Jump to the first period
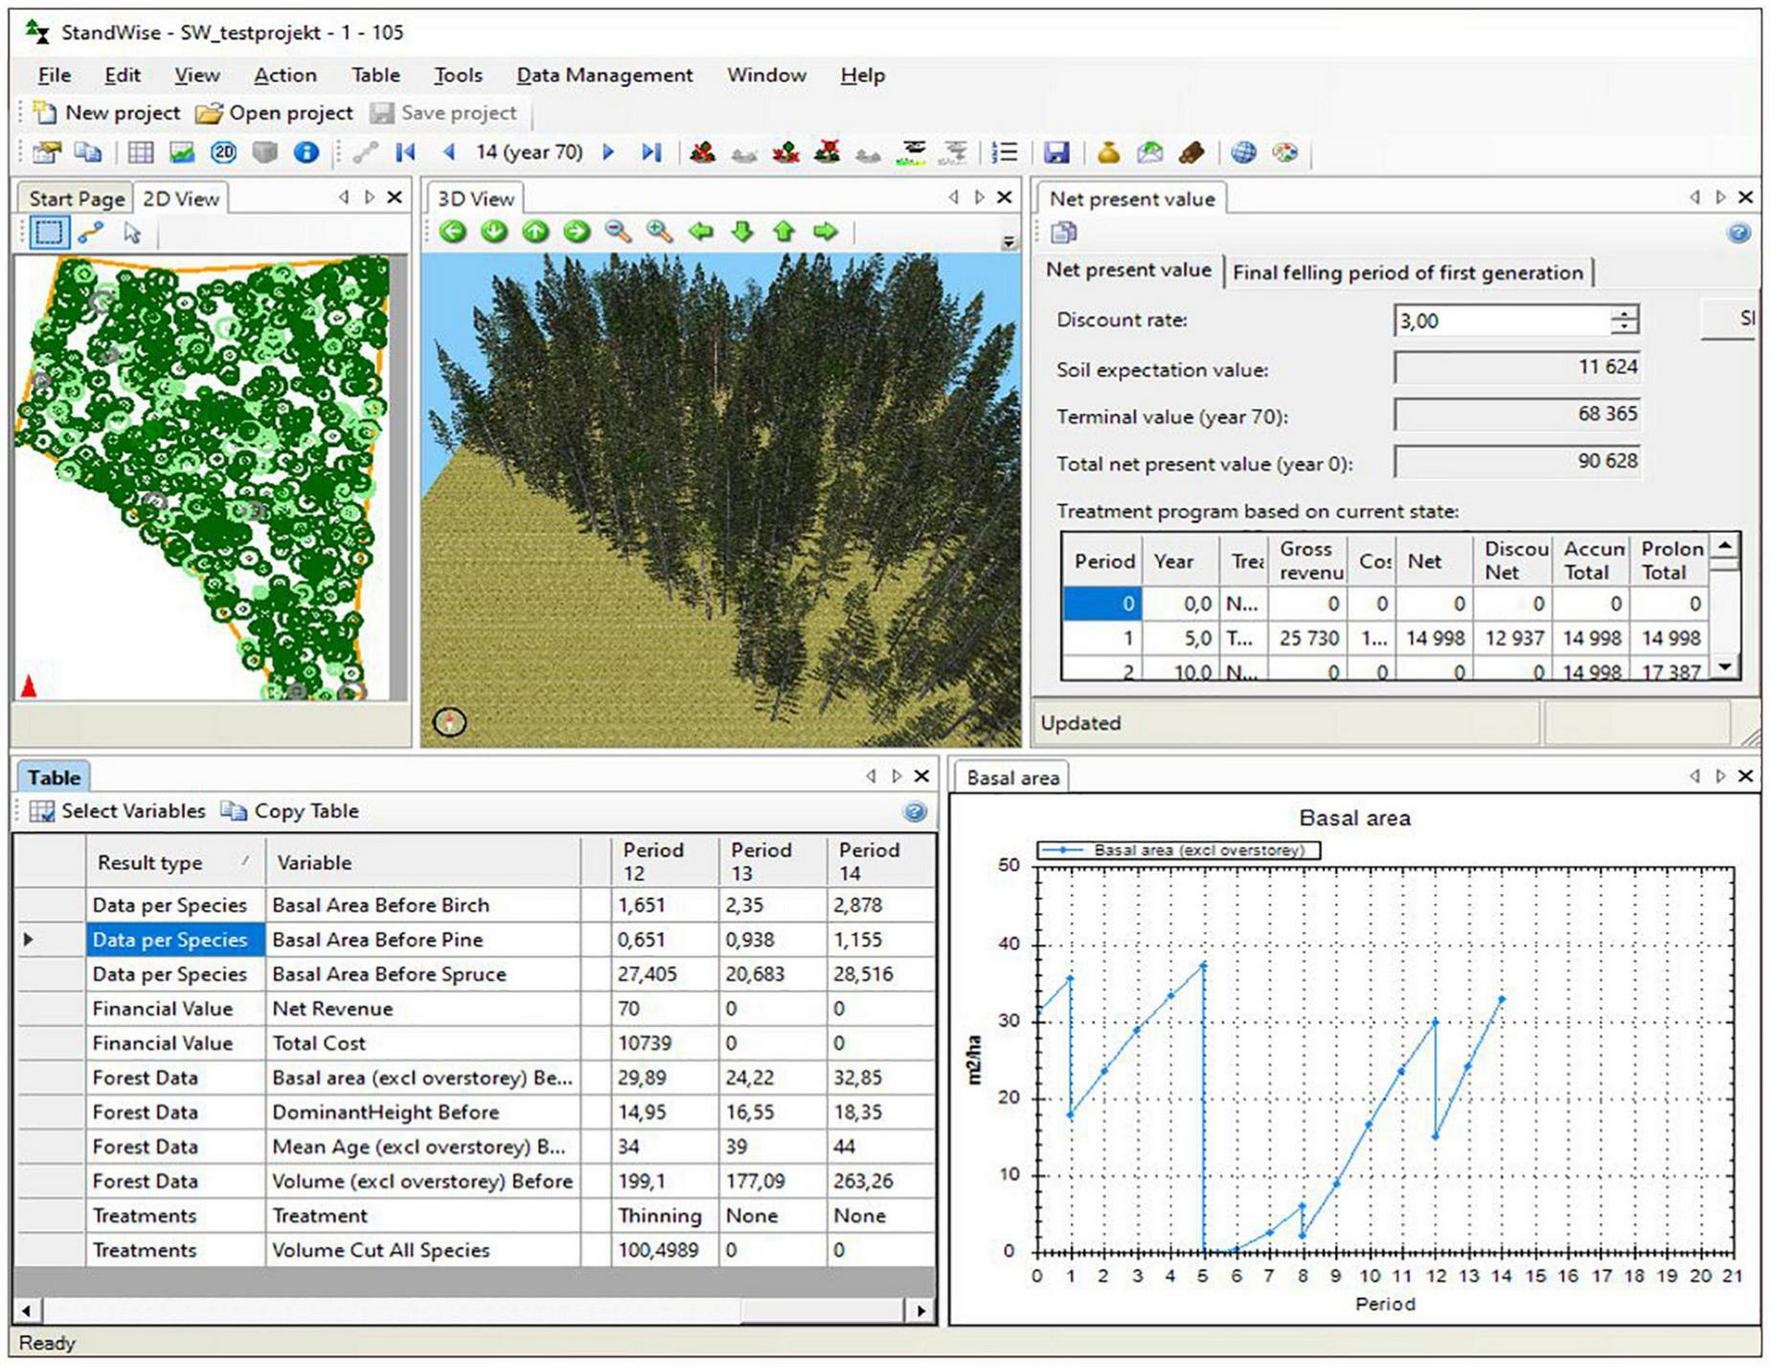 (x=405, y=153)
